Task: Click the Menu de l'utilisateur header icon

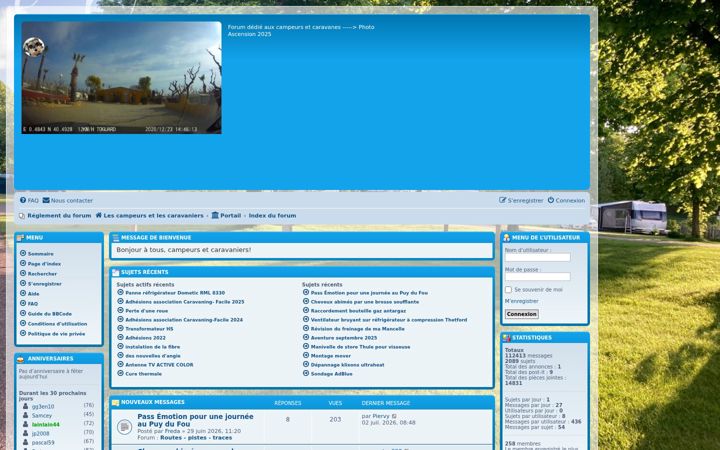Action: coord(506,237)
